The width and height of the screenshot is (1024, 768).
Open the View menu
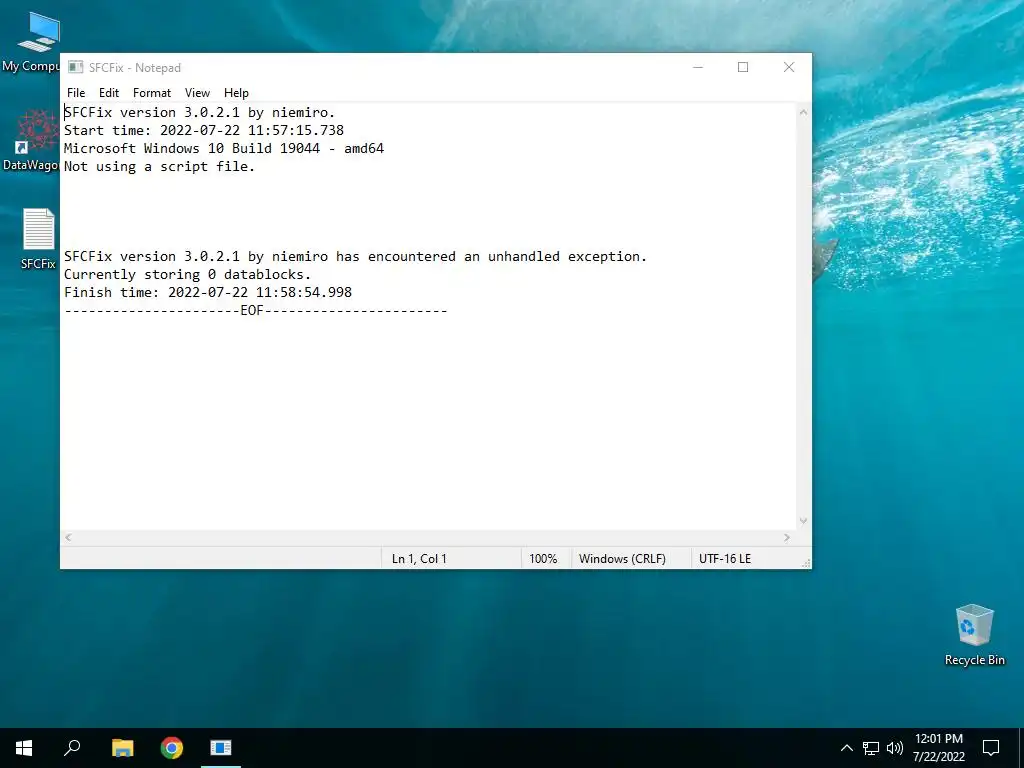[x=197, y=93]
